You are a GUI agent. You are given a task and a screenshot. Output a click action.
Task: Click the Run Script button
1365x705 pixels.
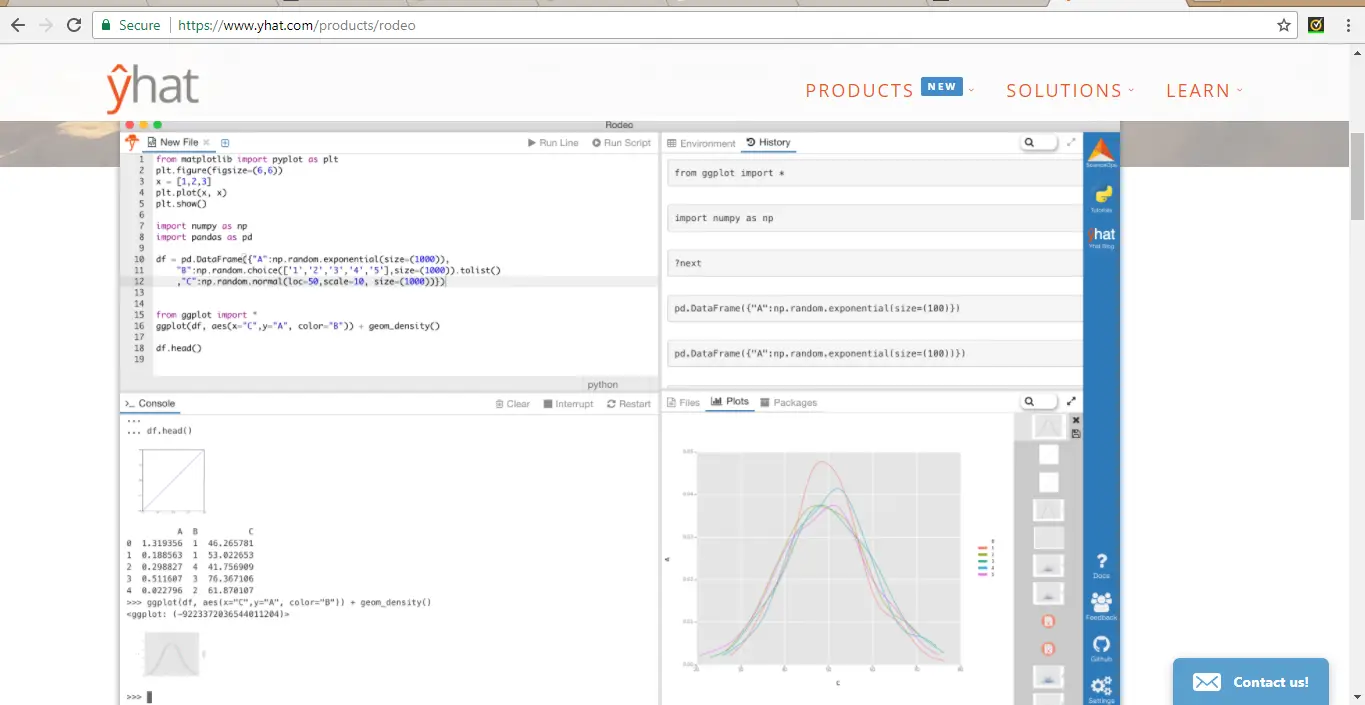pos(621,143)
